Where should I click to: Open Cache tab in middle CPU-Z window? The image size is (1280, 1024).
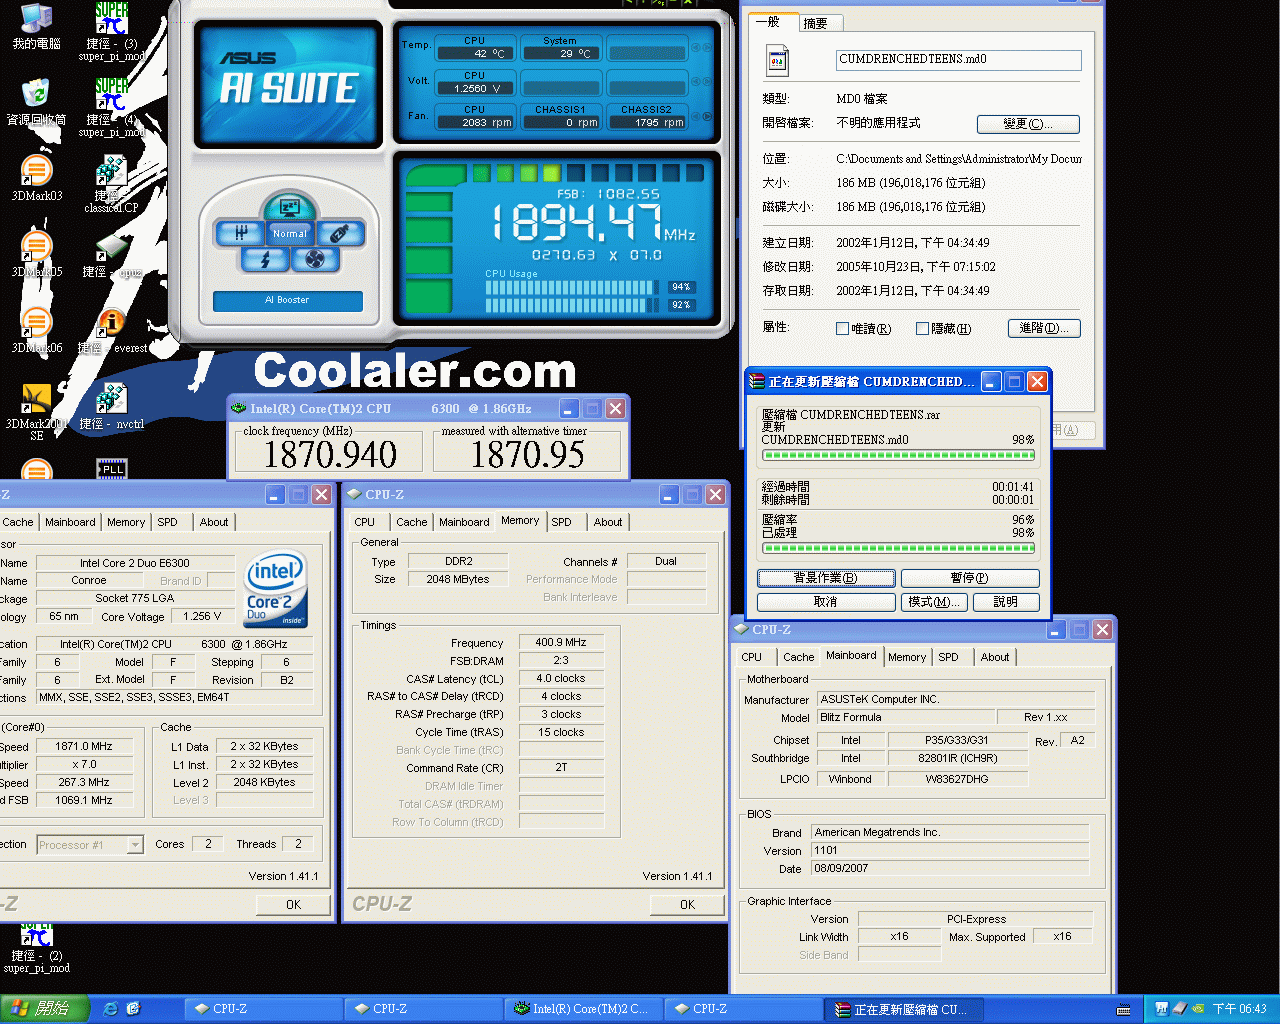click(411, 522)
